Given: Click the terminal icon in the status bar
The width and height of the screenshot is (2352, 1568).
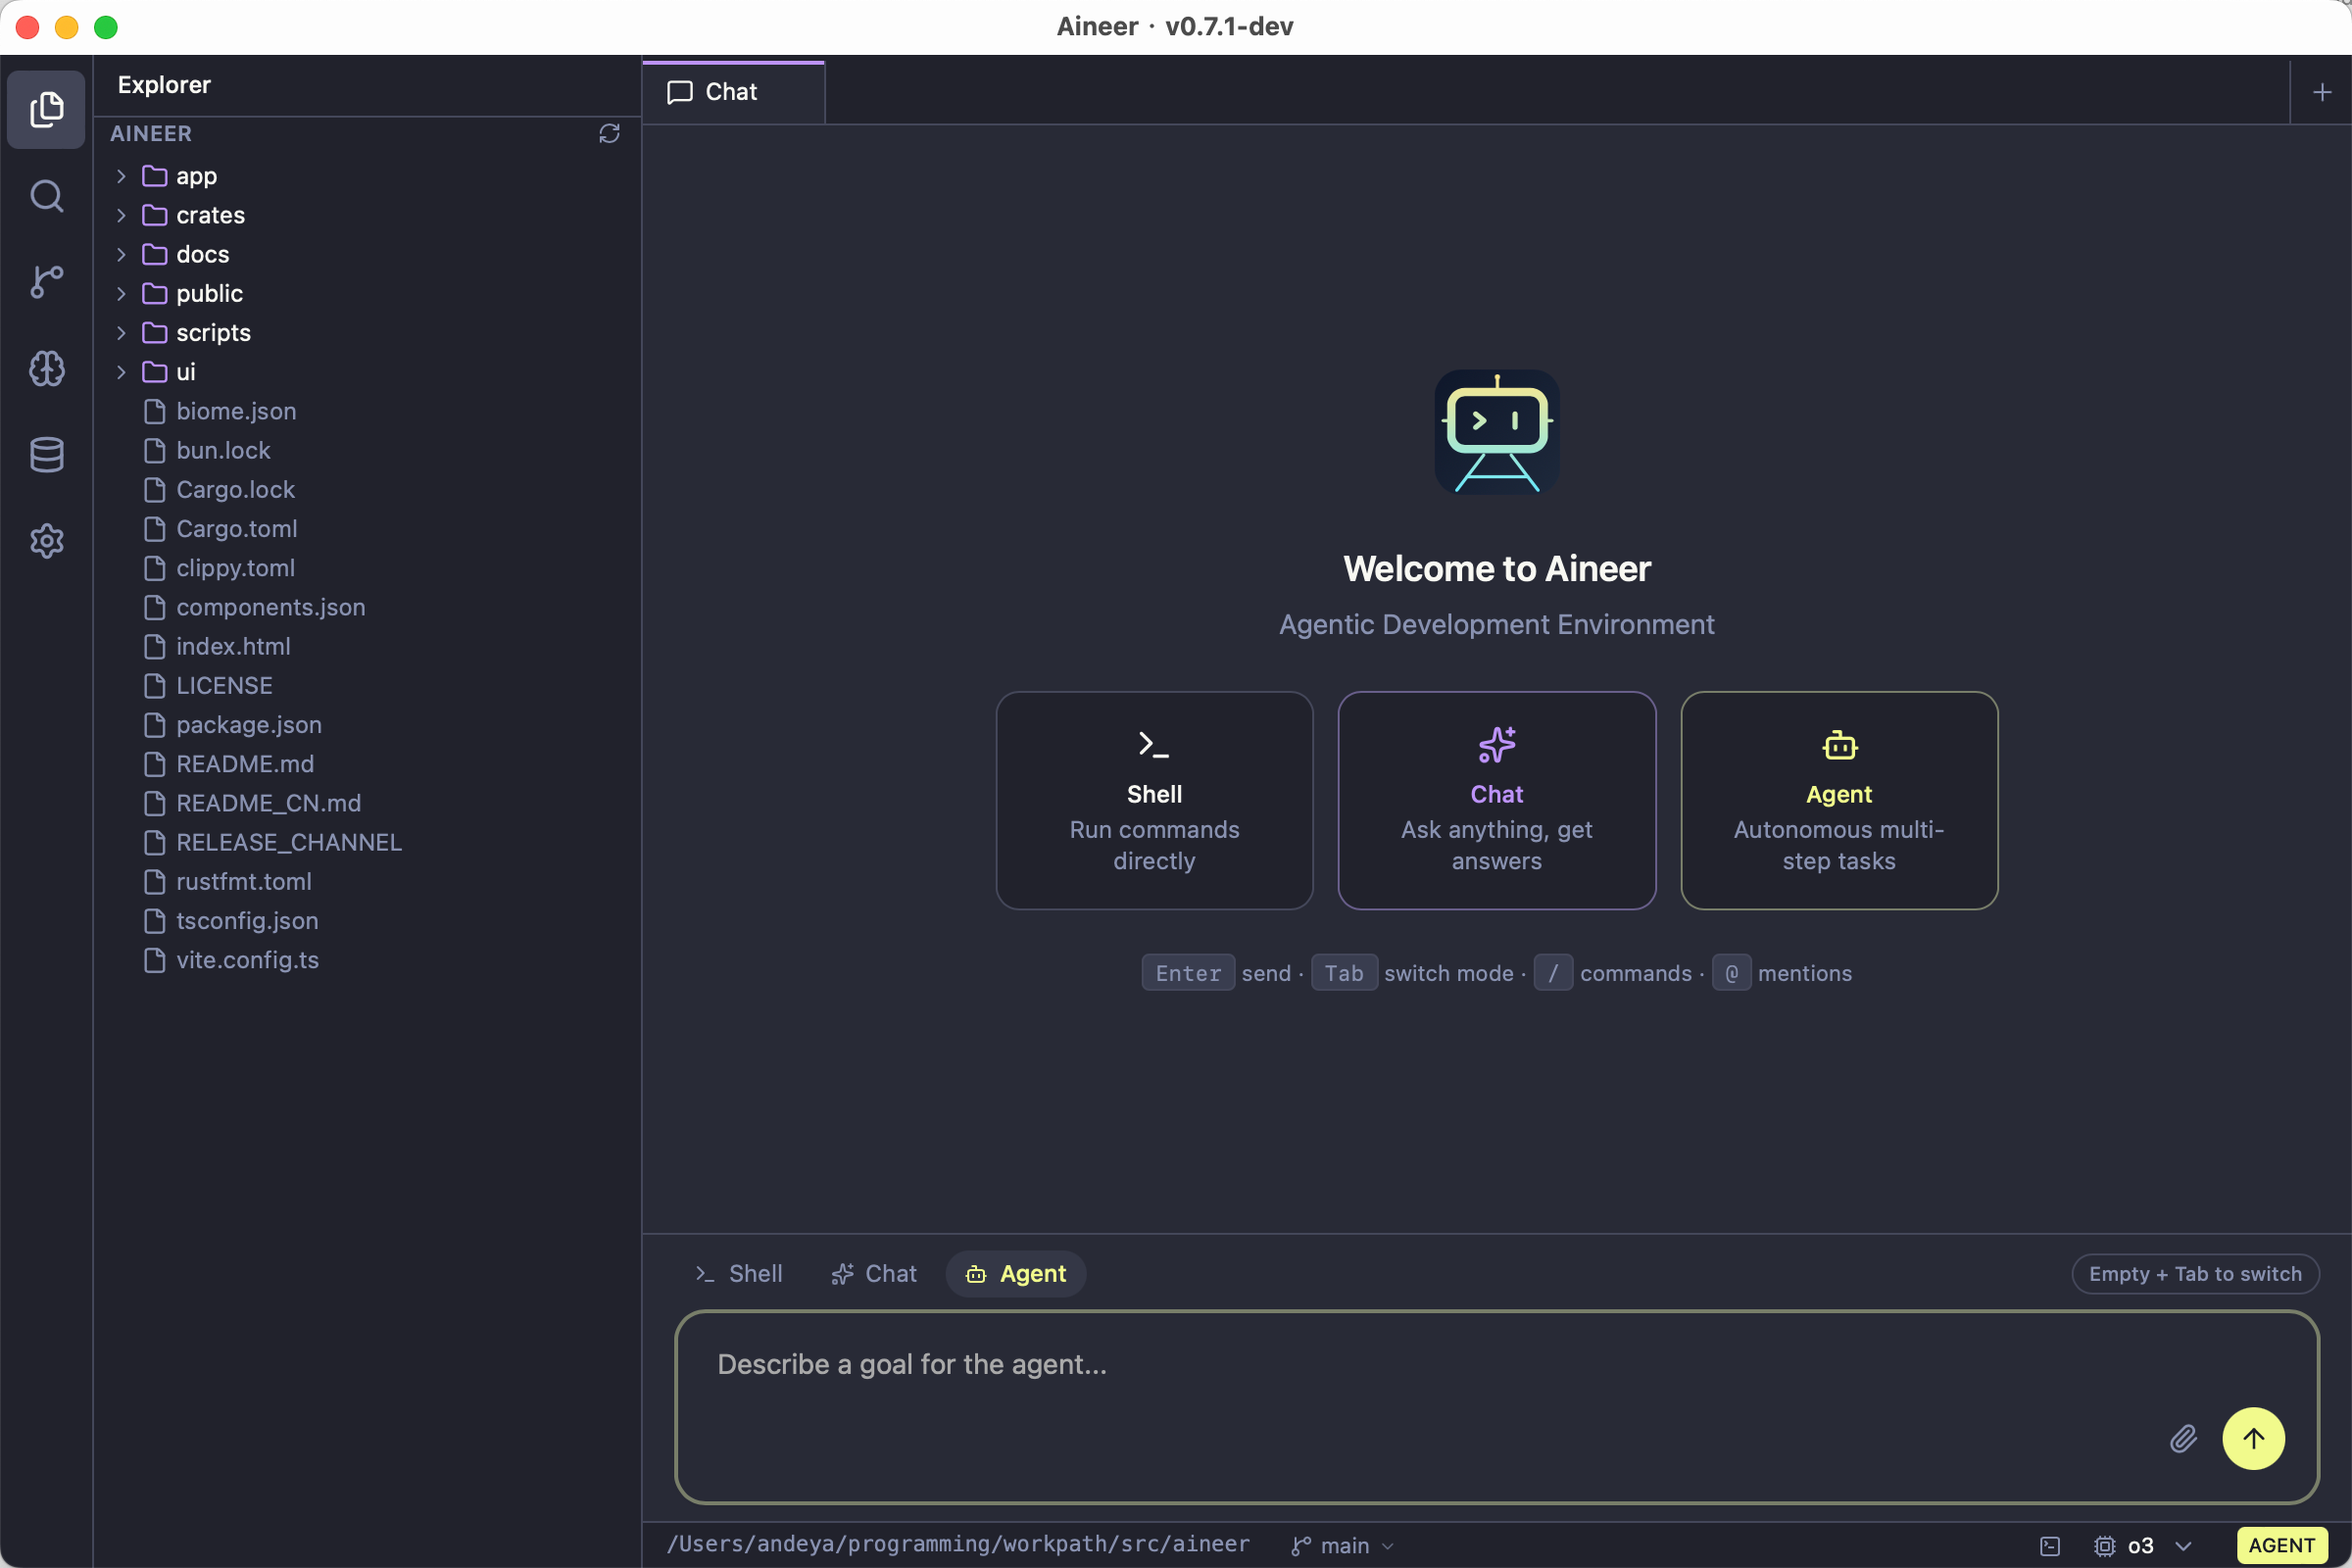Looking at the screenshot, I should pos(2051,1545).
